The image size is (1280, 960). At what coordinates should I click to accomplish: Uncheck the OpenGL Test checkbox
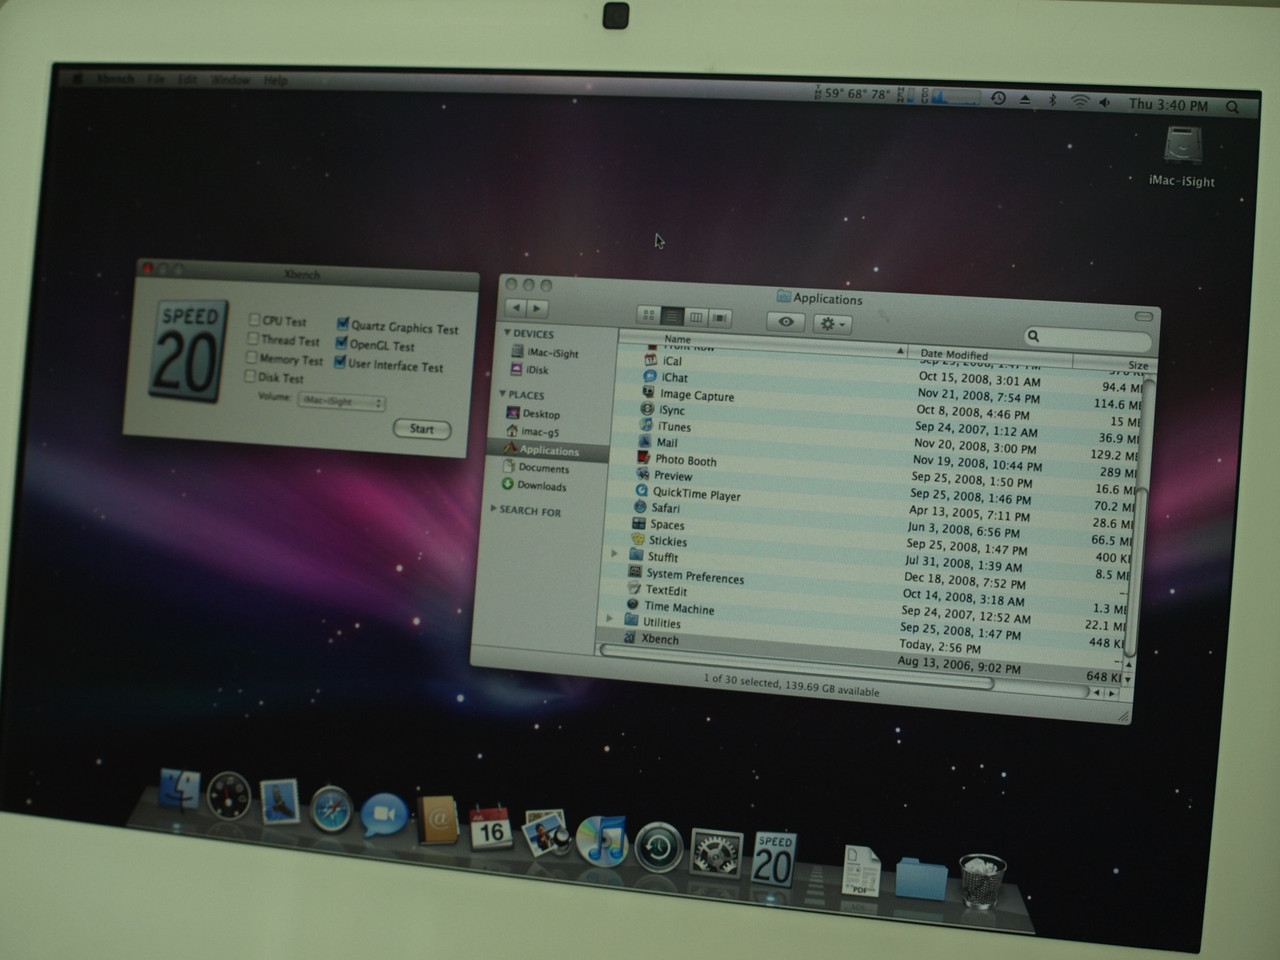(342, 343)
